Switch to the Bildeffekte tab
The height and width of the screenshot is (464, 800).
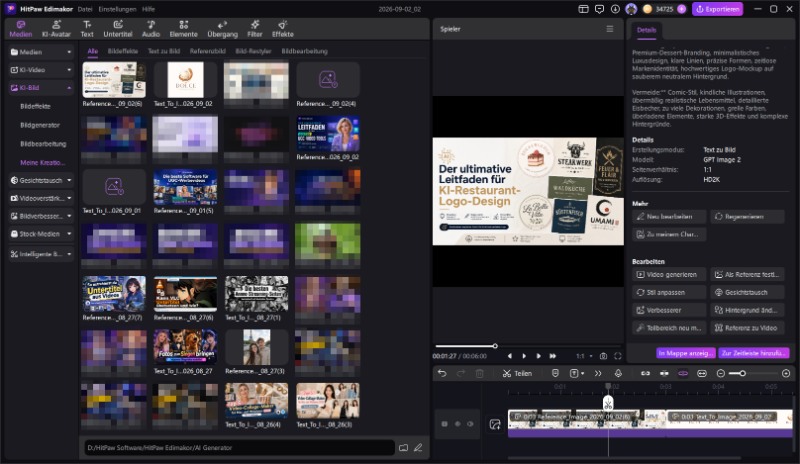[x=122, y=51]
